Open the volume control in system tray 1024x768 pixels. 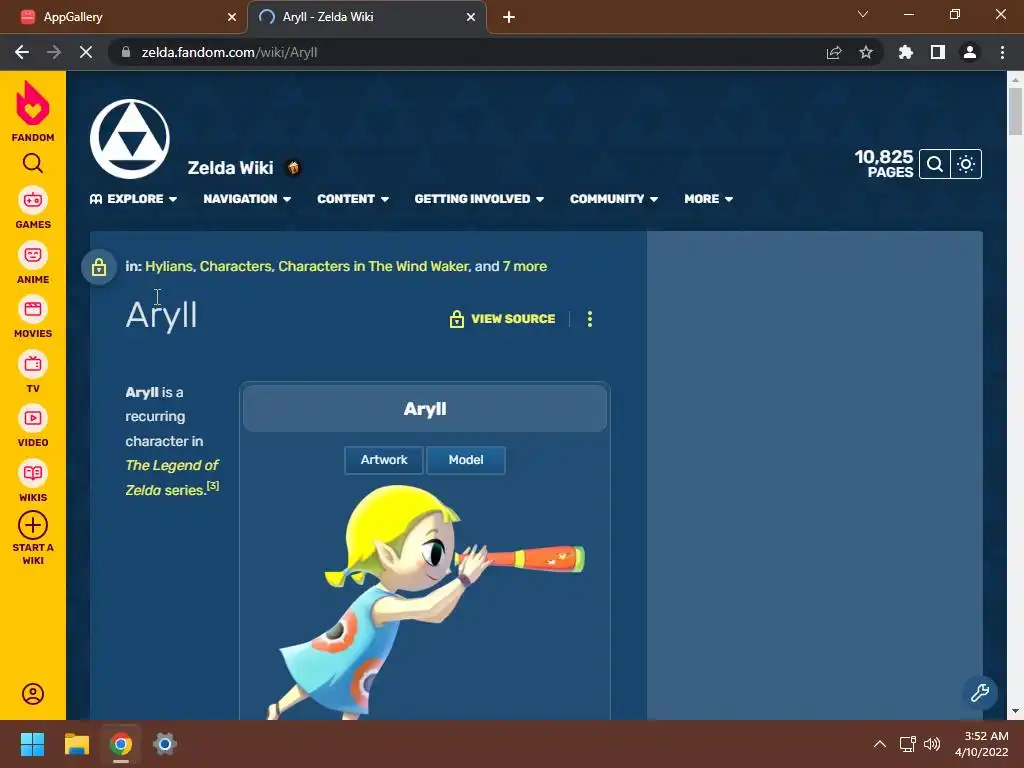tap(932, 744)
